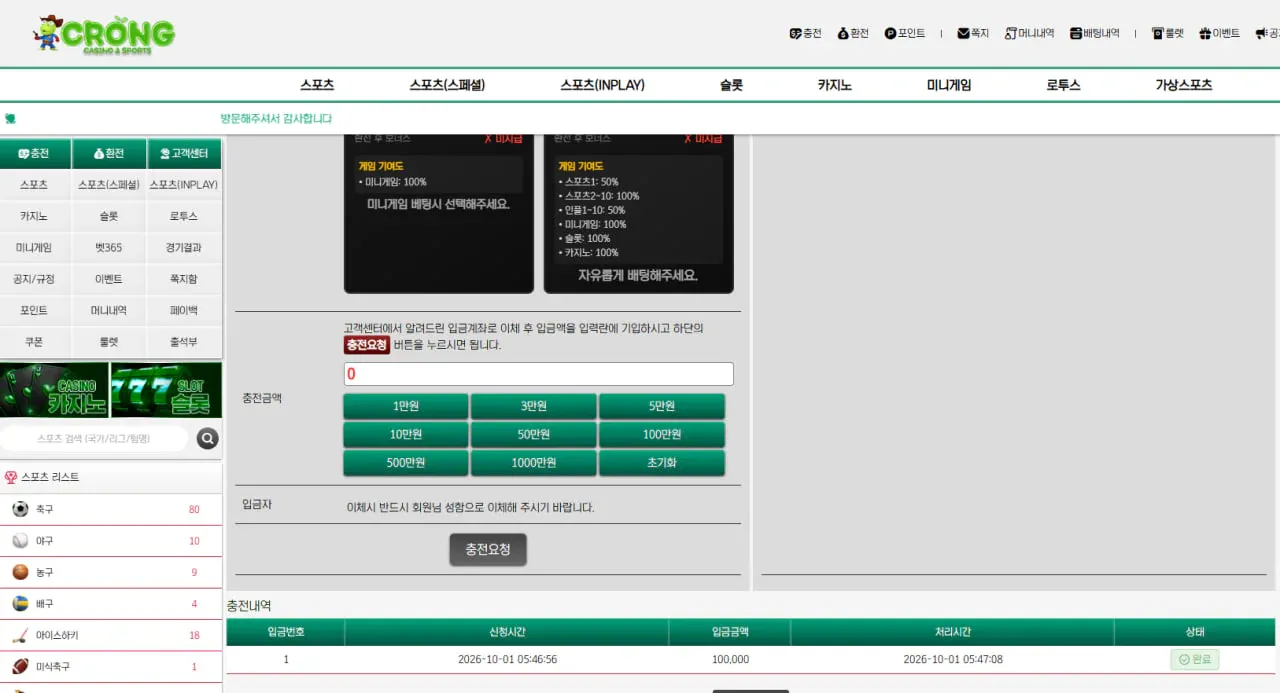The height and width of the screenshot is (693, 1280).
Task: Open the CRONG casino logo home link
Action: (103, 34)
